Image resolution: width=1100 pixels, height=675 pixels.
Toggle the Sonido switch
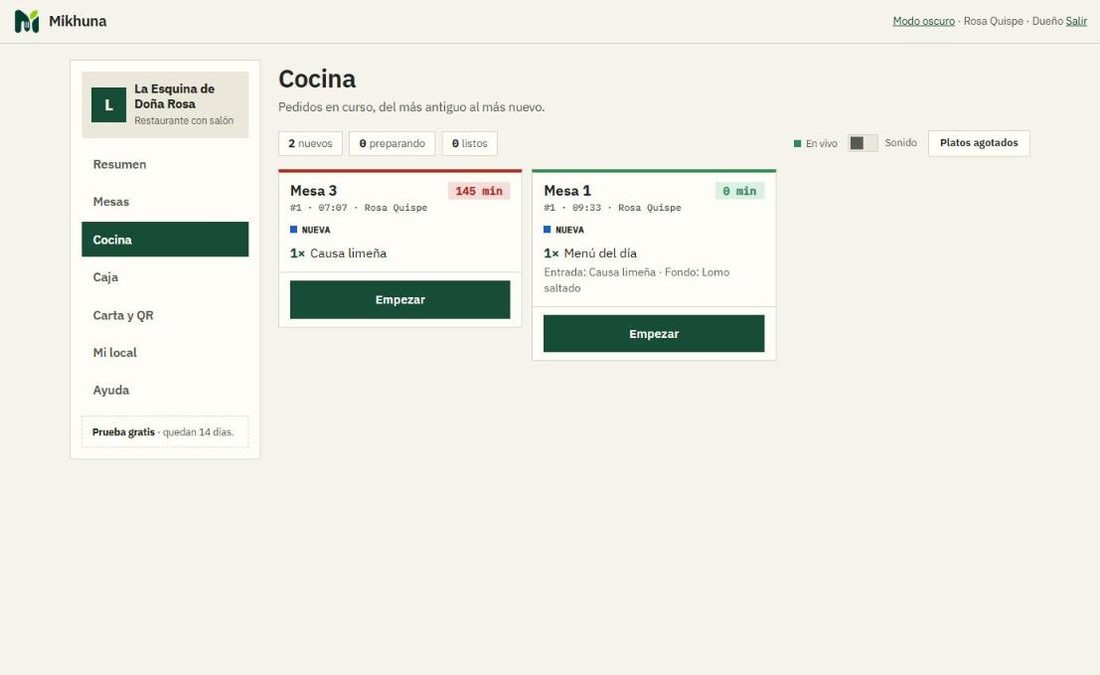[x=862, y=143]
